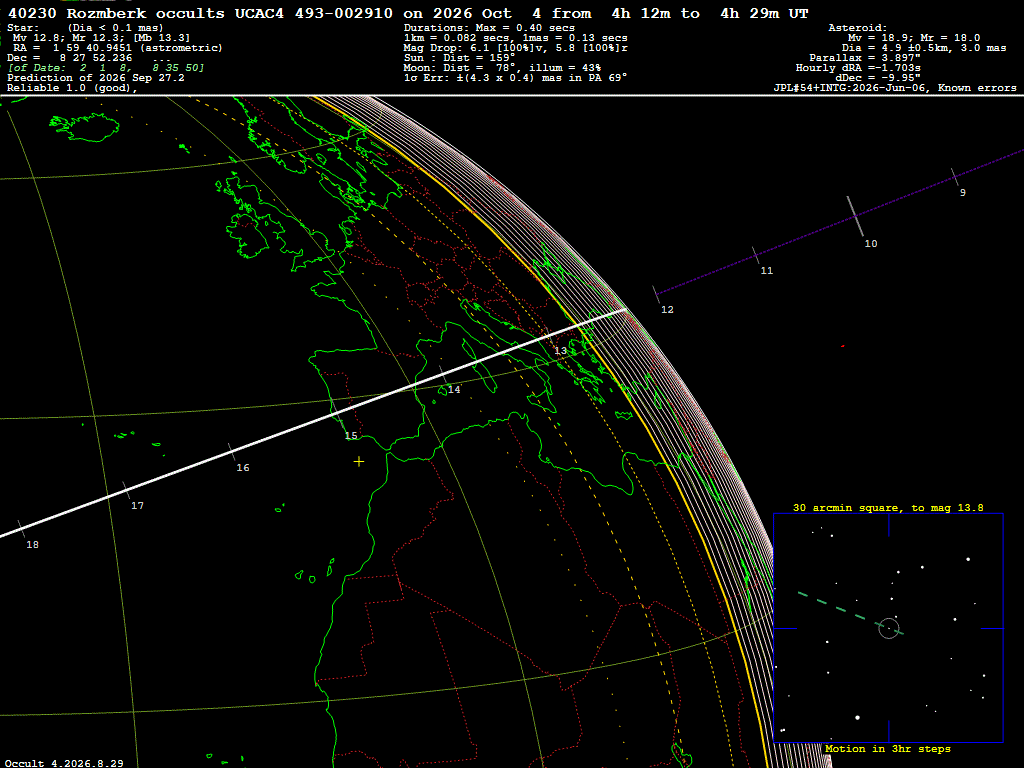
Task: Click the yellow crosshair marker near Portugal
Action: pos(359,462)
